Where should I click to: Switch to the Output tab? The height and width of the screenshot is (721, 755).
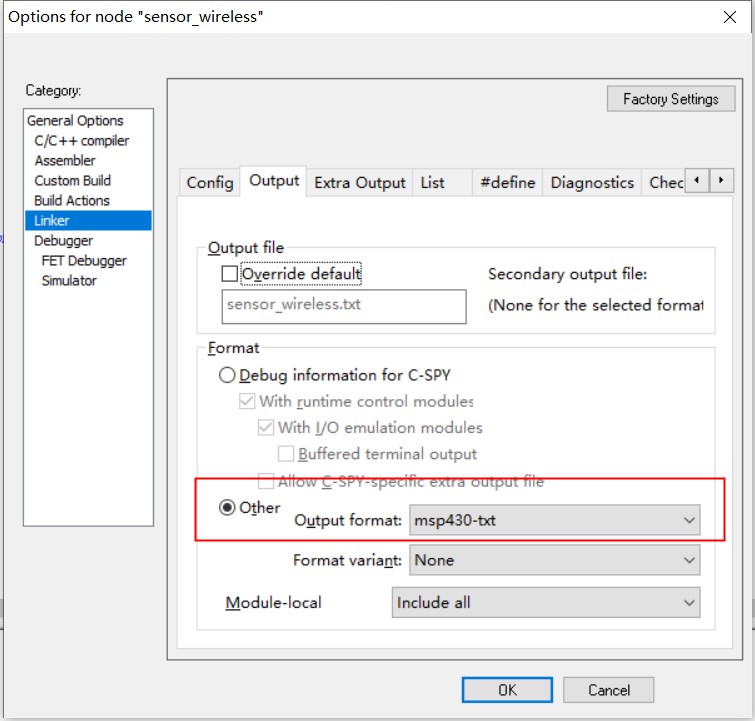pos(273,181)
